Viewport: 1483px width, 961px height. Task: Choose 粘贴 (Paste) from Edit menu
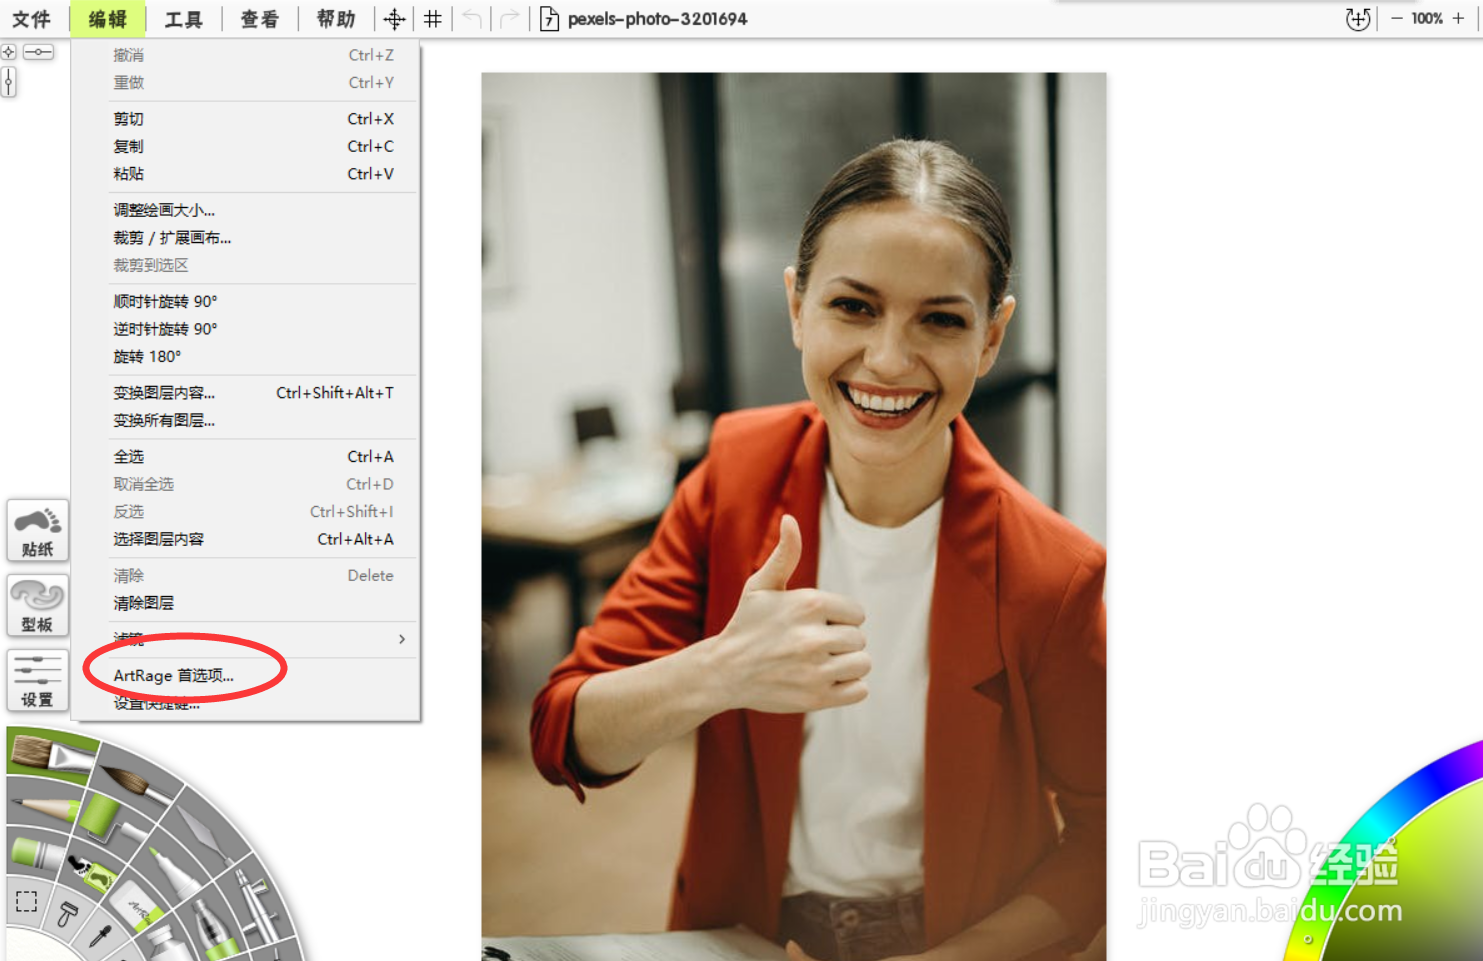245,174
